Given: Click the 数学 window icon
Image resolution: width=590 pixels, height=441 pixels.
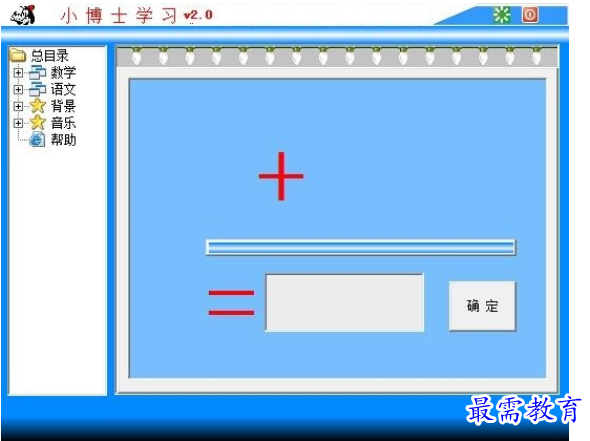Looking at the screenshot, I should (38, 73).
